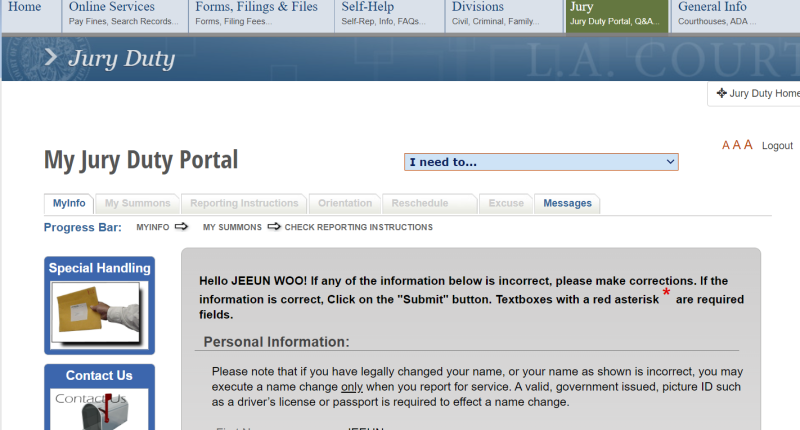Click MYINFO step in progress bar

point(153,227)
